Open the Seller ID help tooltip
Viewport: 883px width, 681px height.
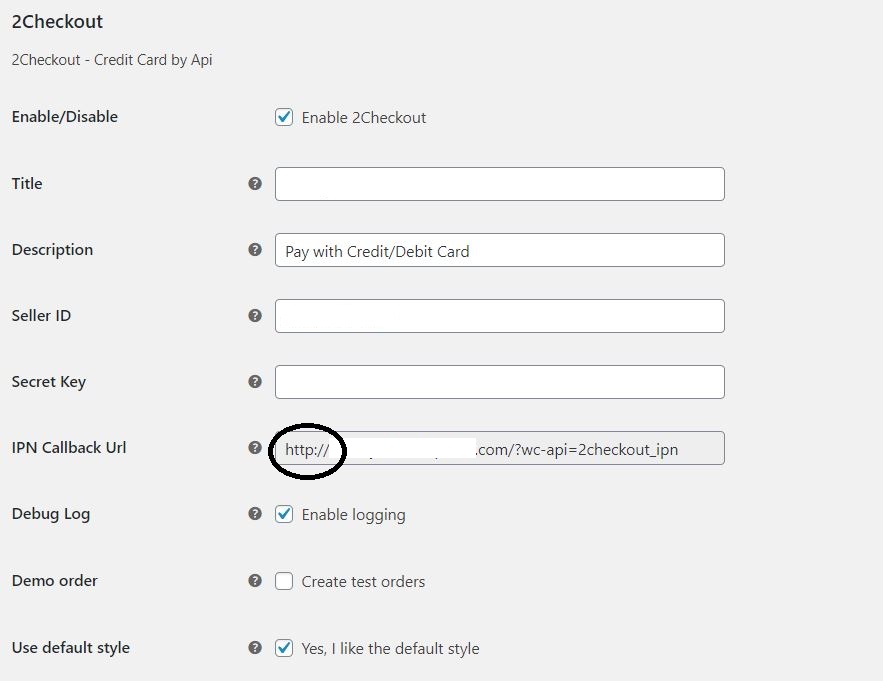tap(256, 316)
